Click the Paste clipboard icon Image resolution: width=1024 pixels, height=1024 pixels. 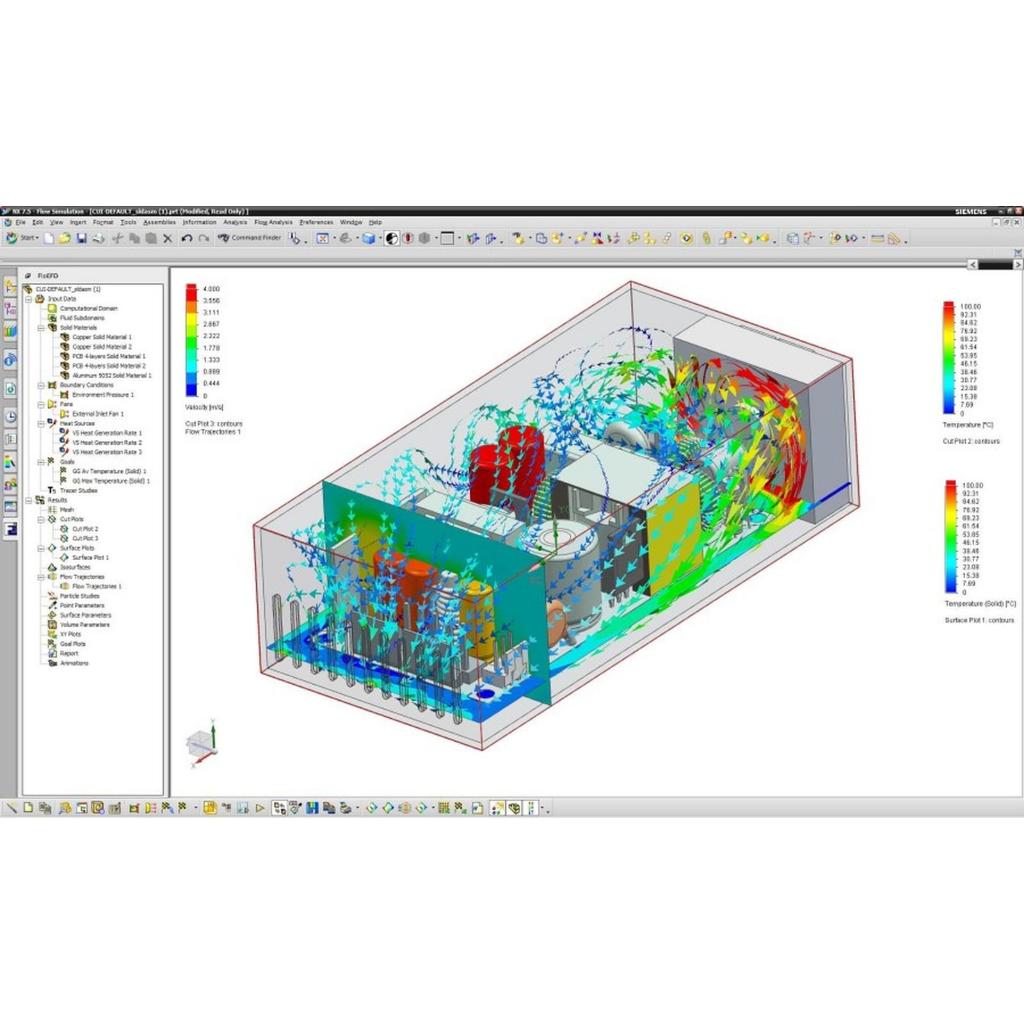(151, 238)
